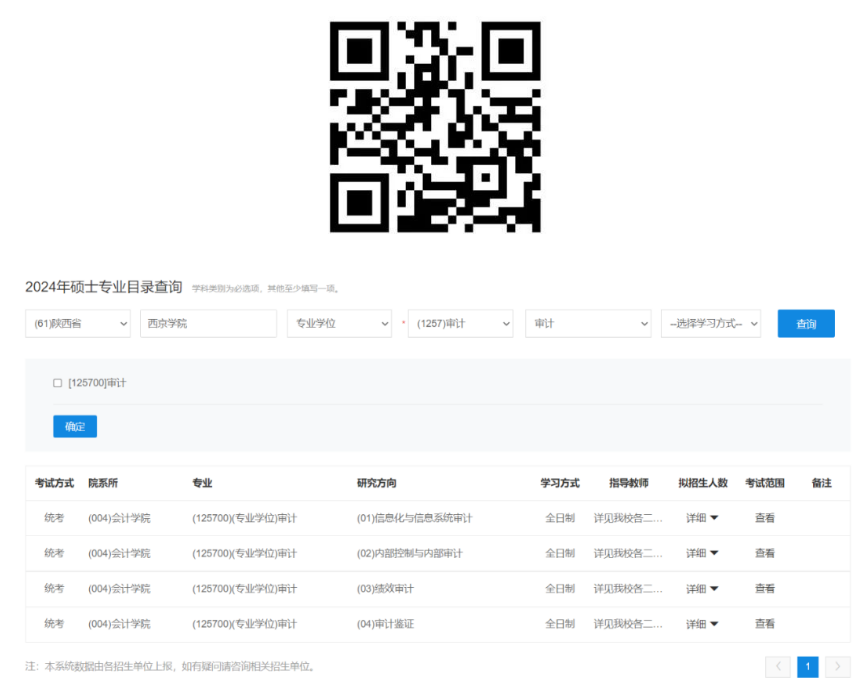Screen dimensions: 860x692
Task: Click 查看 link for 内部控制与内部审计 row
Action: [765, 553]
